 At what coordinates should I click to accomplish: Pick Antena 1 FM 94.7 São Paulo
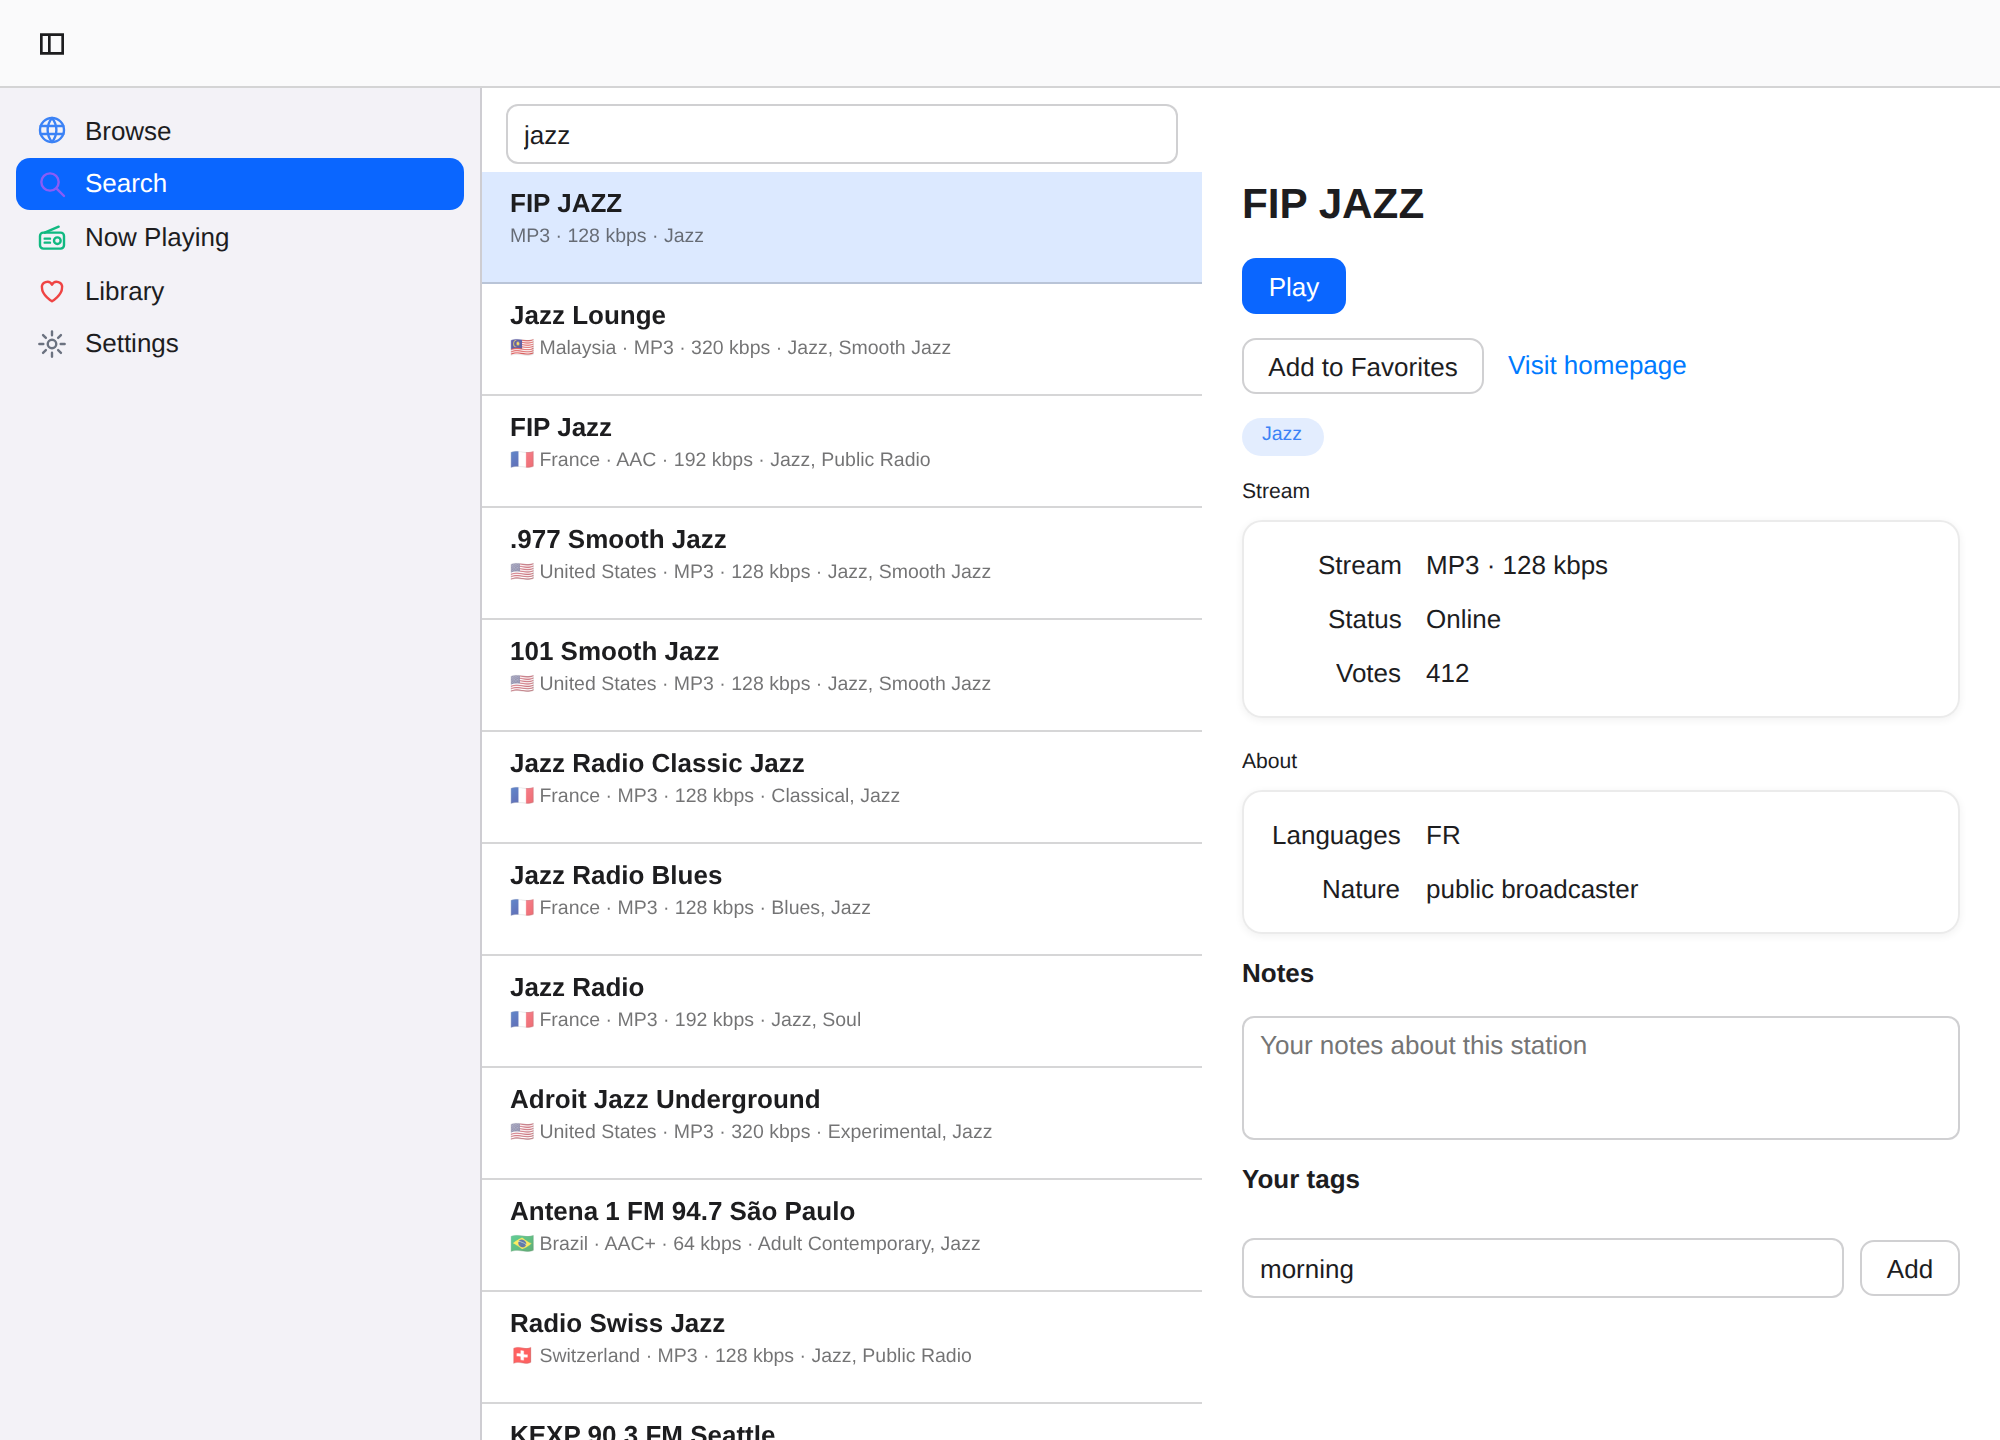(842, 1235)
